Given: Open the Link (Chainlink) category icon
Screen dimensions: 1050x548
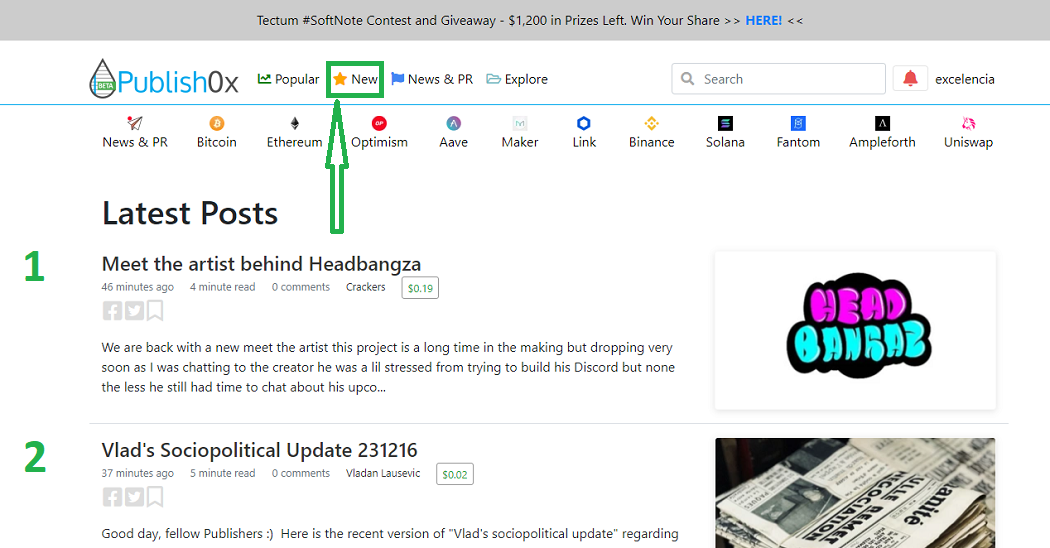Looking at the screenshot, I should pyautogui.click(x=584, y=123).
